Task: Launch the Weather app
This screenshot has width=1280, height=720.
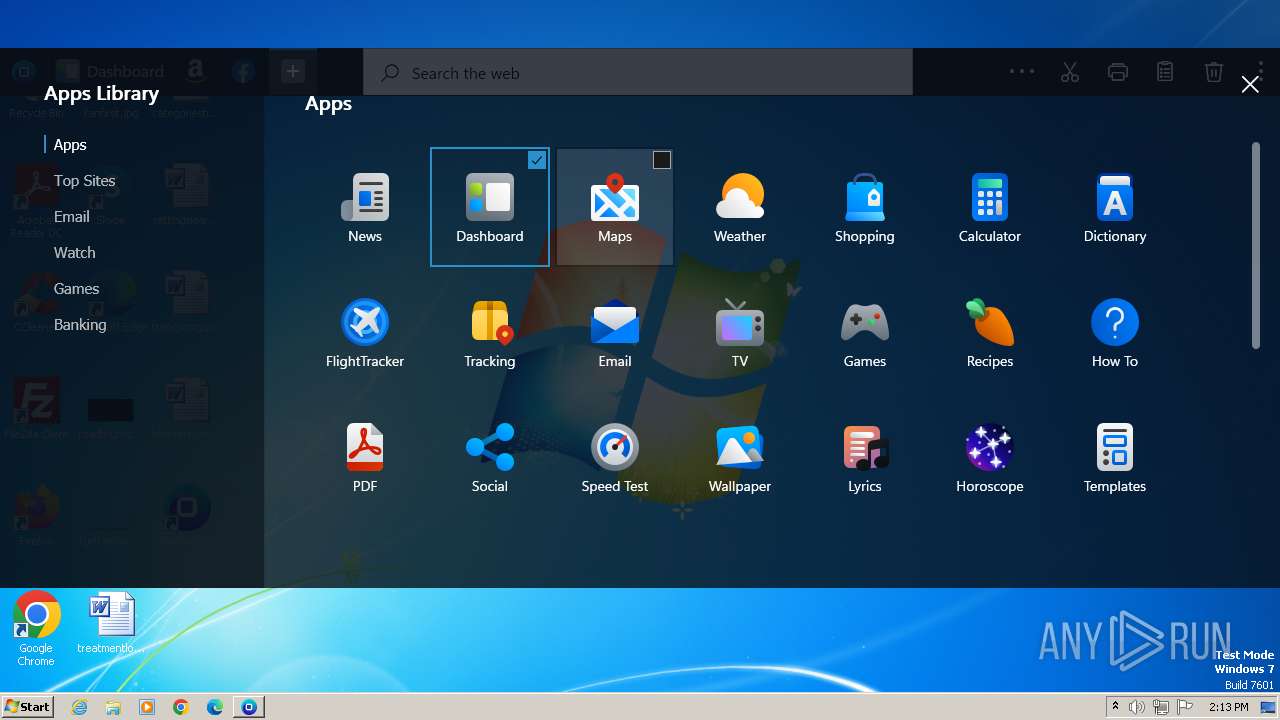Action: (740, 208)
